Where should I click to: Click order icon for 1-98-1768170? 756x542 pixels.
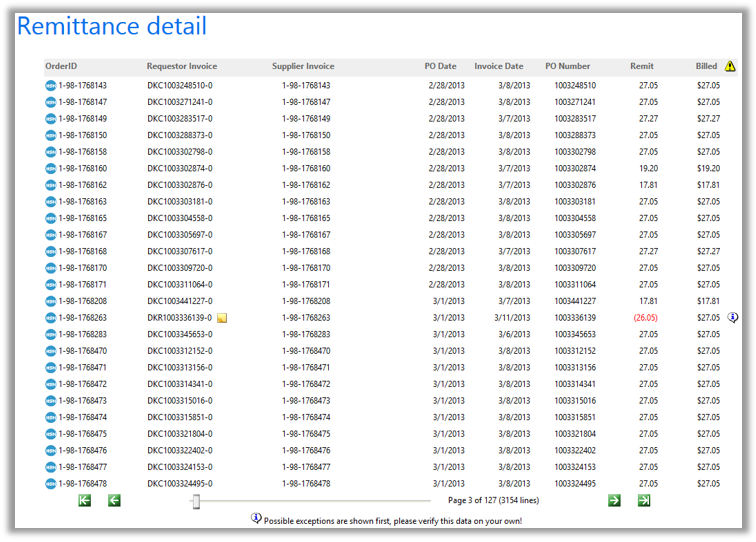pyautogui.click(x=51, y=268)
